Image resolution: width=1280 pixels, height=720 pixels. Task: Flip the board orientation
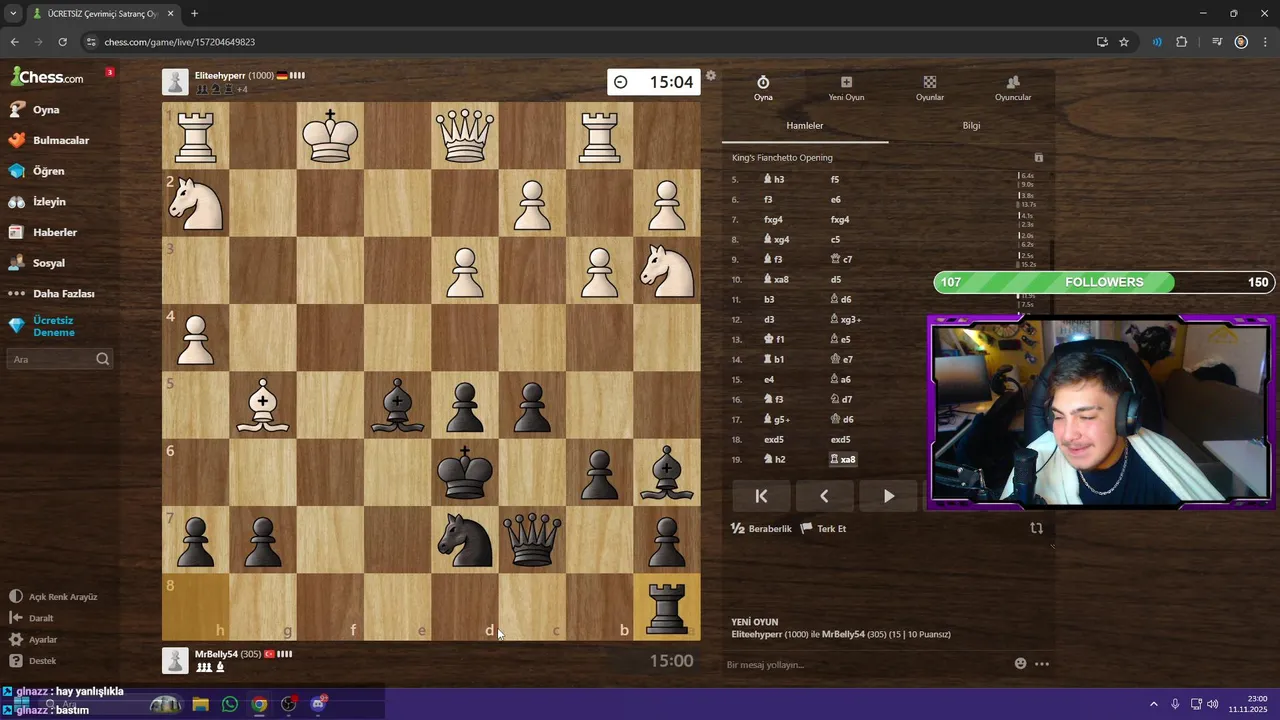pos(1037,528)
